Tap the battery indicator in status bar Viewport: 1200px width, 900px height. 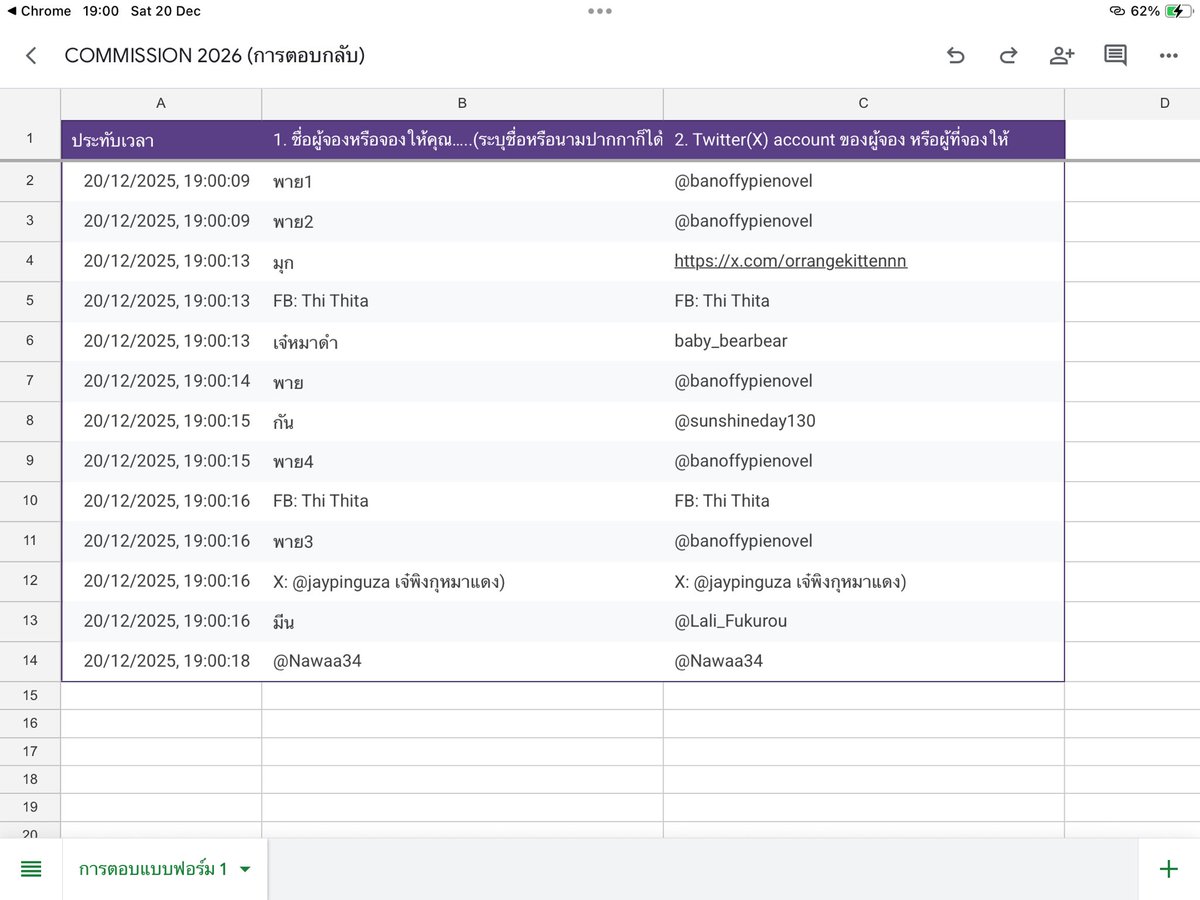[x=1179, y=11]
